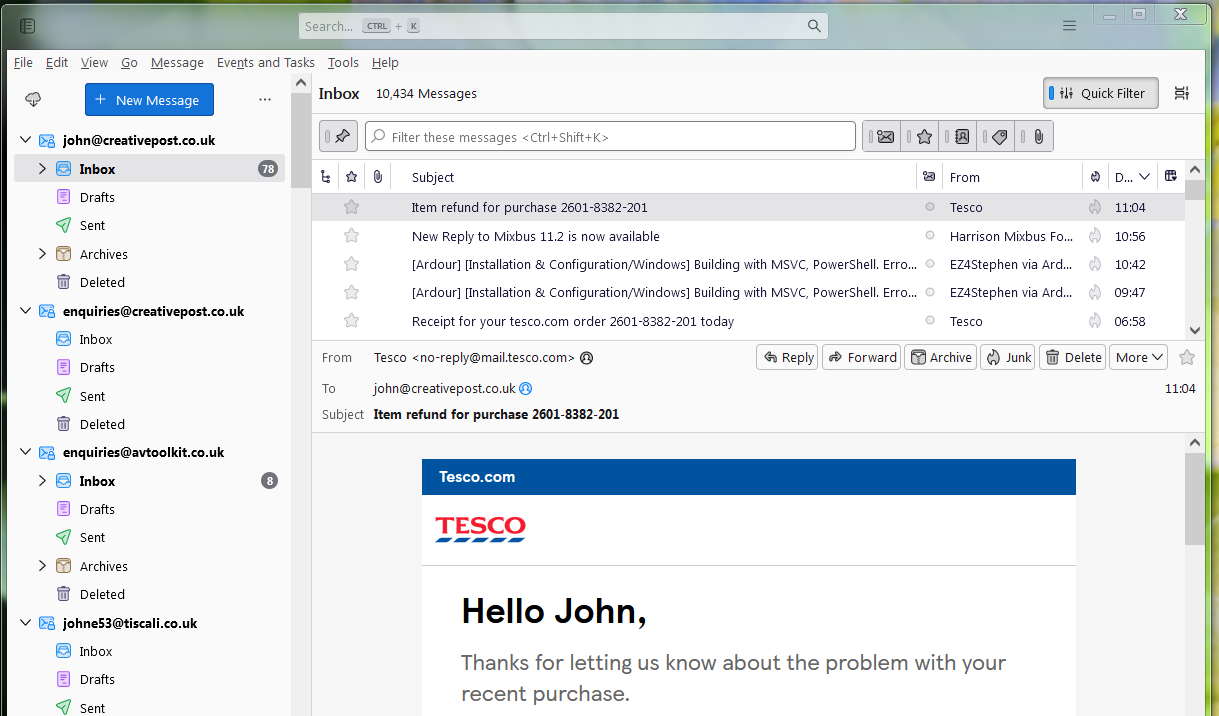Open message list display options icon
Image resolution: width=1219 pixels, height=716 pixels.
pos(1182,93)
